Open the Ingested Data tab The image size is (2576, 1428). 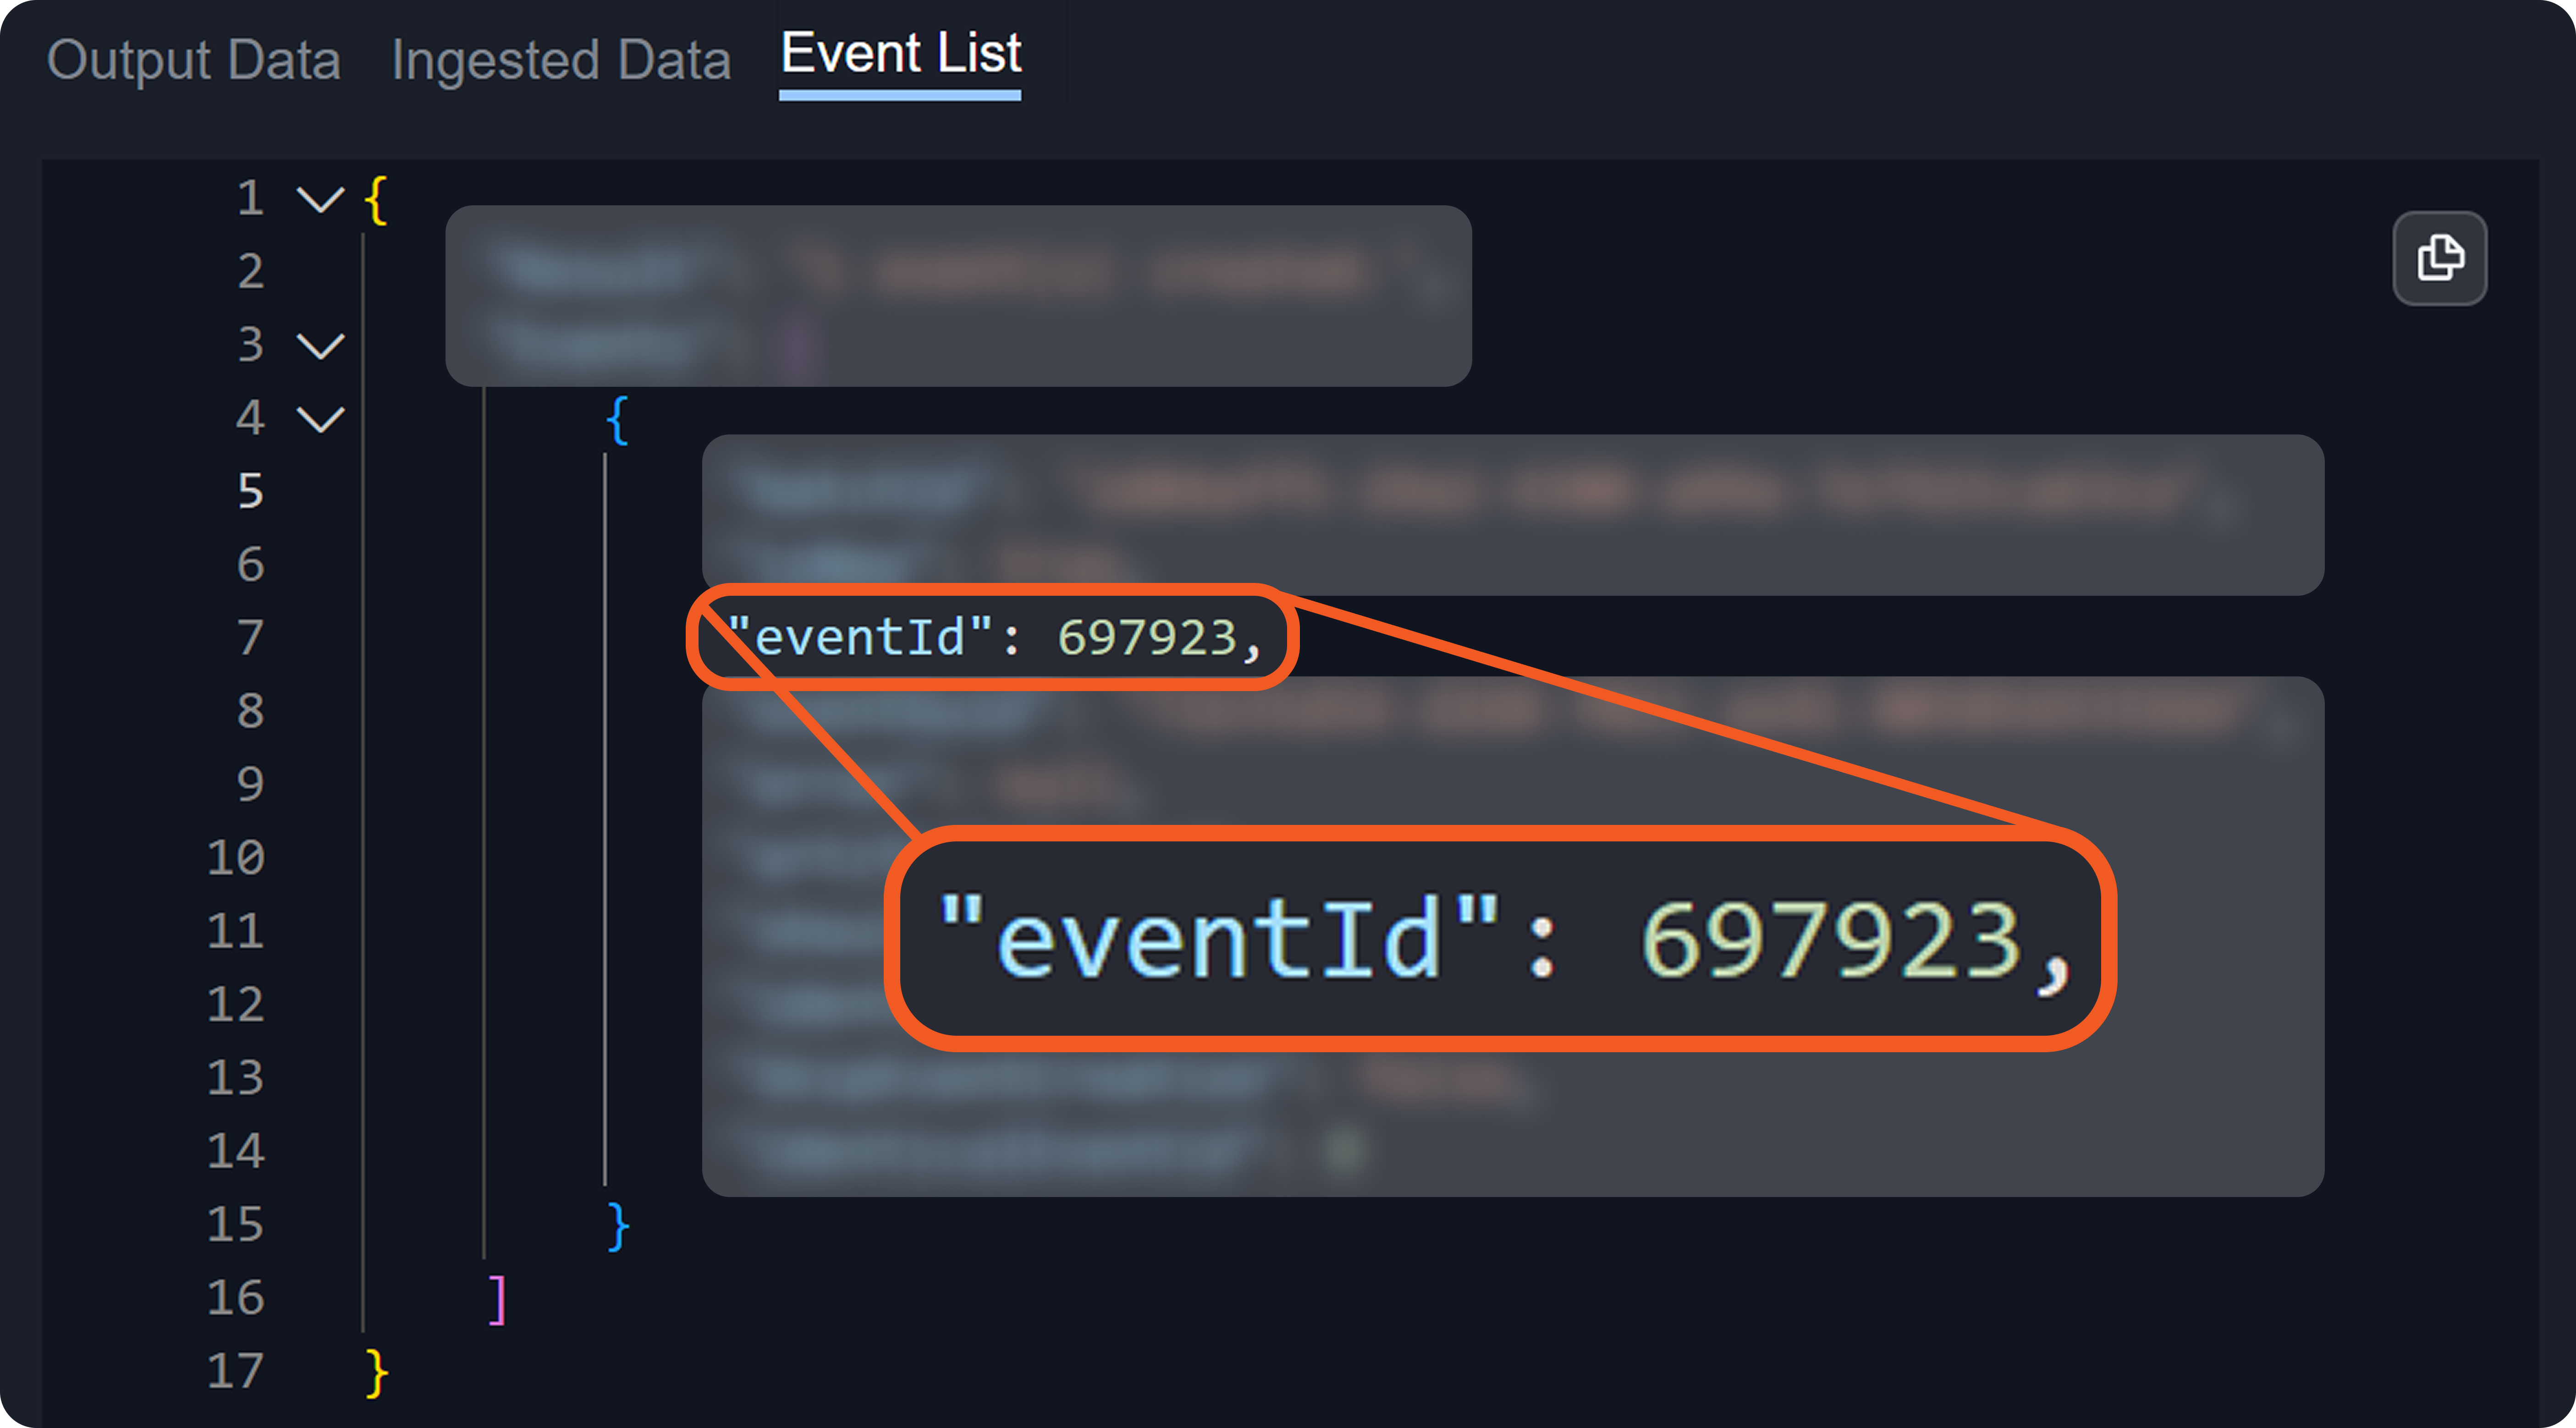pyautogui.click(x=561, y=60)
